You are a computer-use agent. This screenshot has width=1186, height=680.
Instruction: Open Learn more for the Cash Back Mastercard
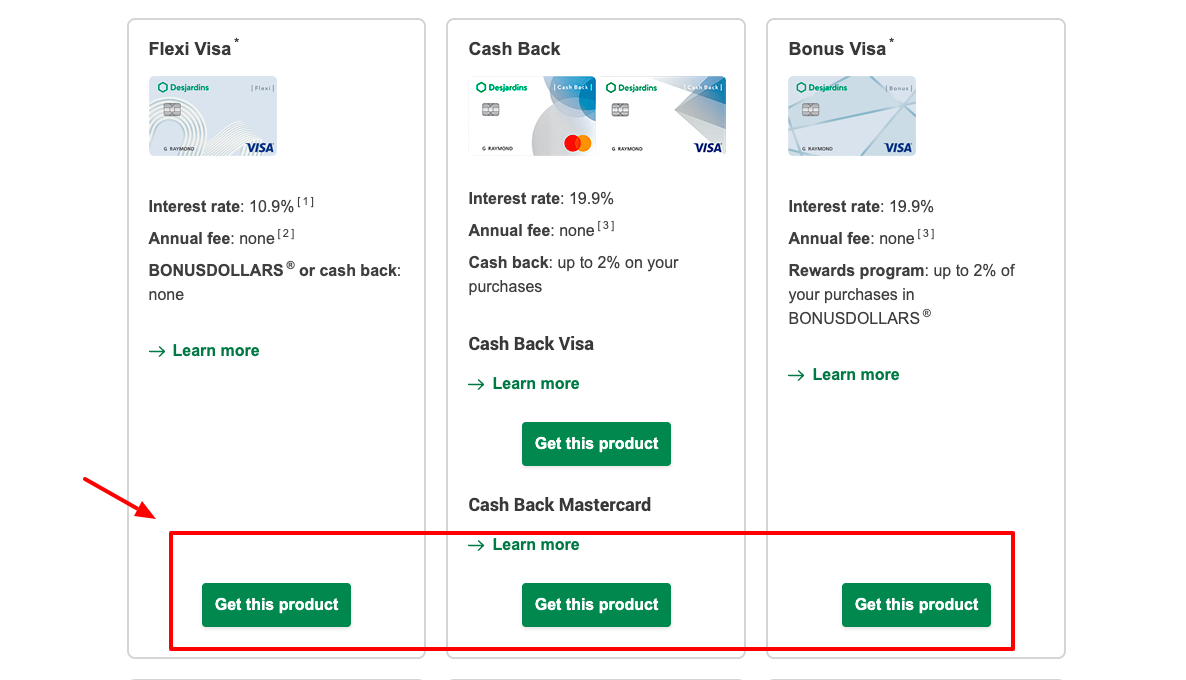[x=535, y=544]
